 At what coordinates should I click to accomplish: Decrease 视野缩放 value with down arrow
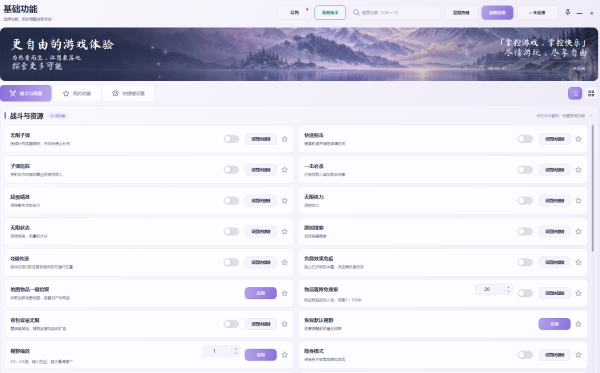coord(236,353)
